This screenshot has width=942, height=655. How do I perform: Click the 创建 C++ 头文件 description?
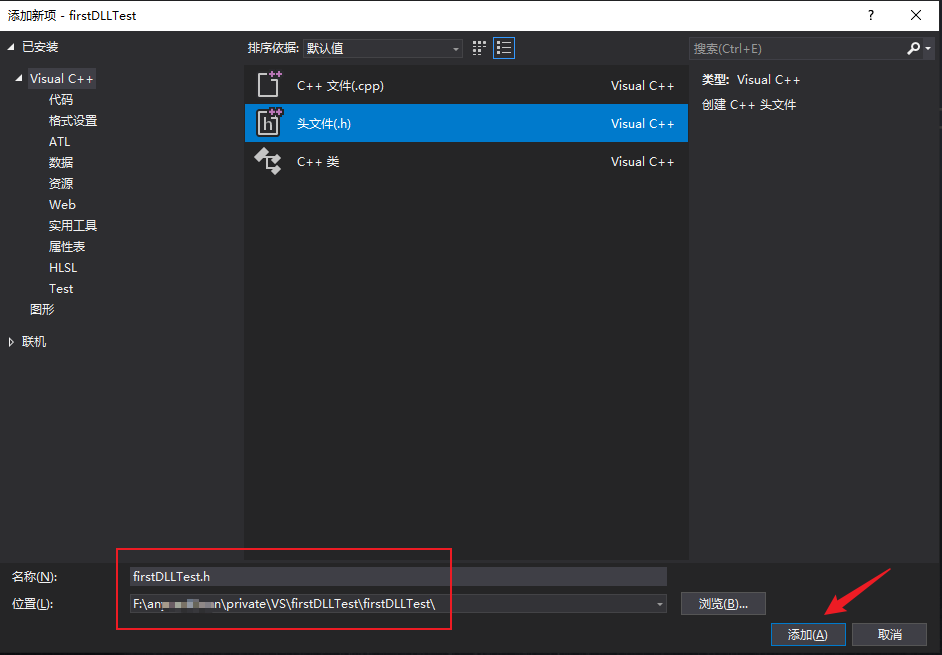749,105
